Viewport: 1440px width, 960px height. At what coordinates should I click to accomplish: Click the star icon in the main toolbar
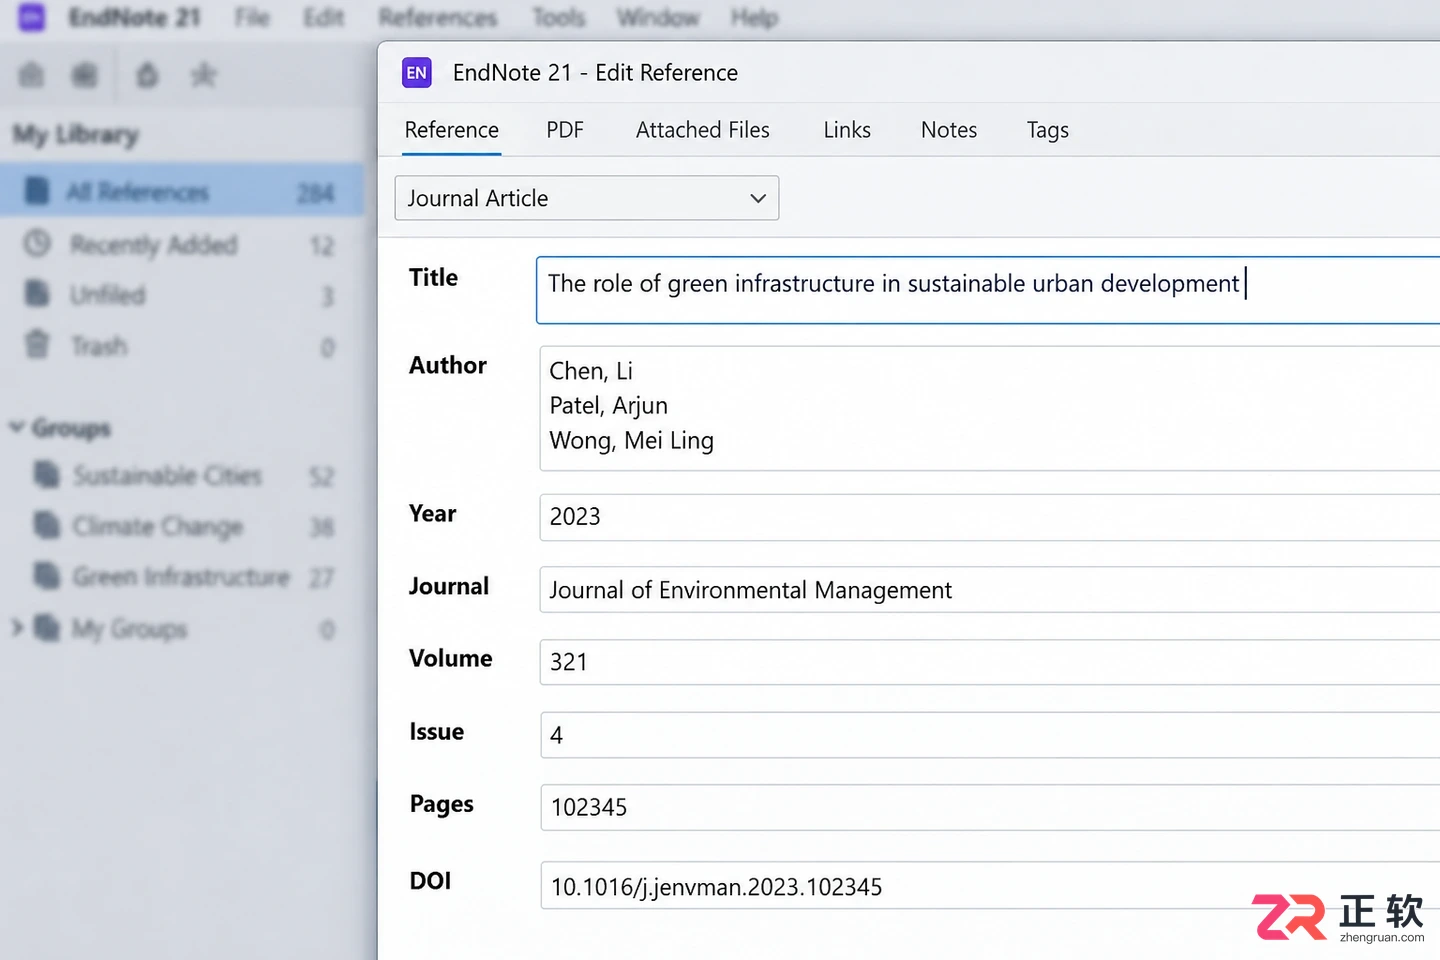pyautogui.click(x=204, y=75)
